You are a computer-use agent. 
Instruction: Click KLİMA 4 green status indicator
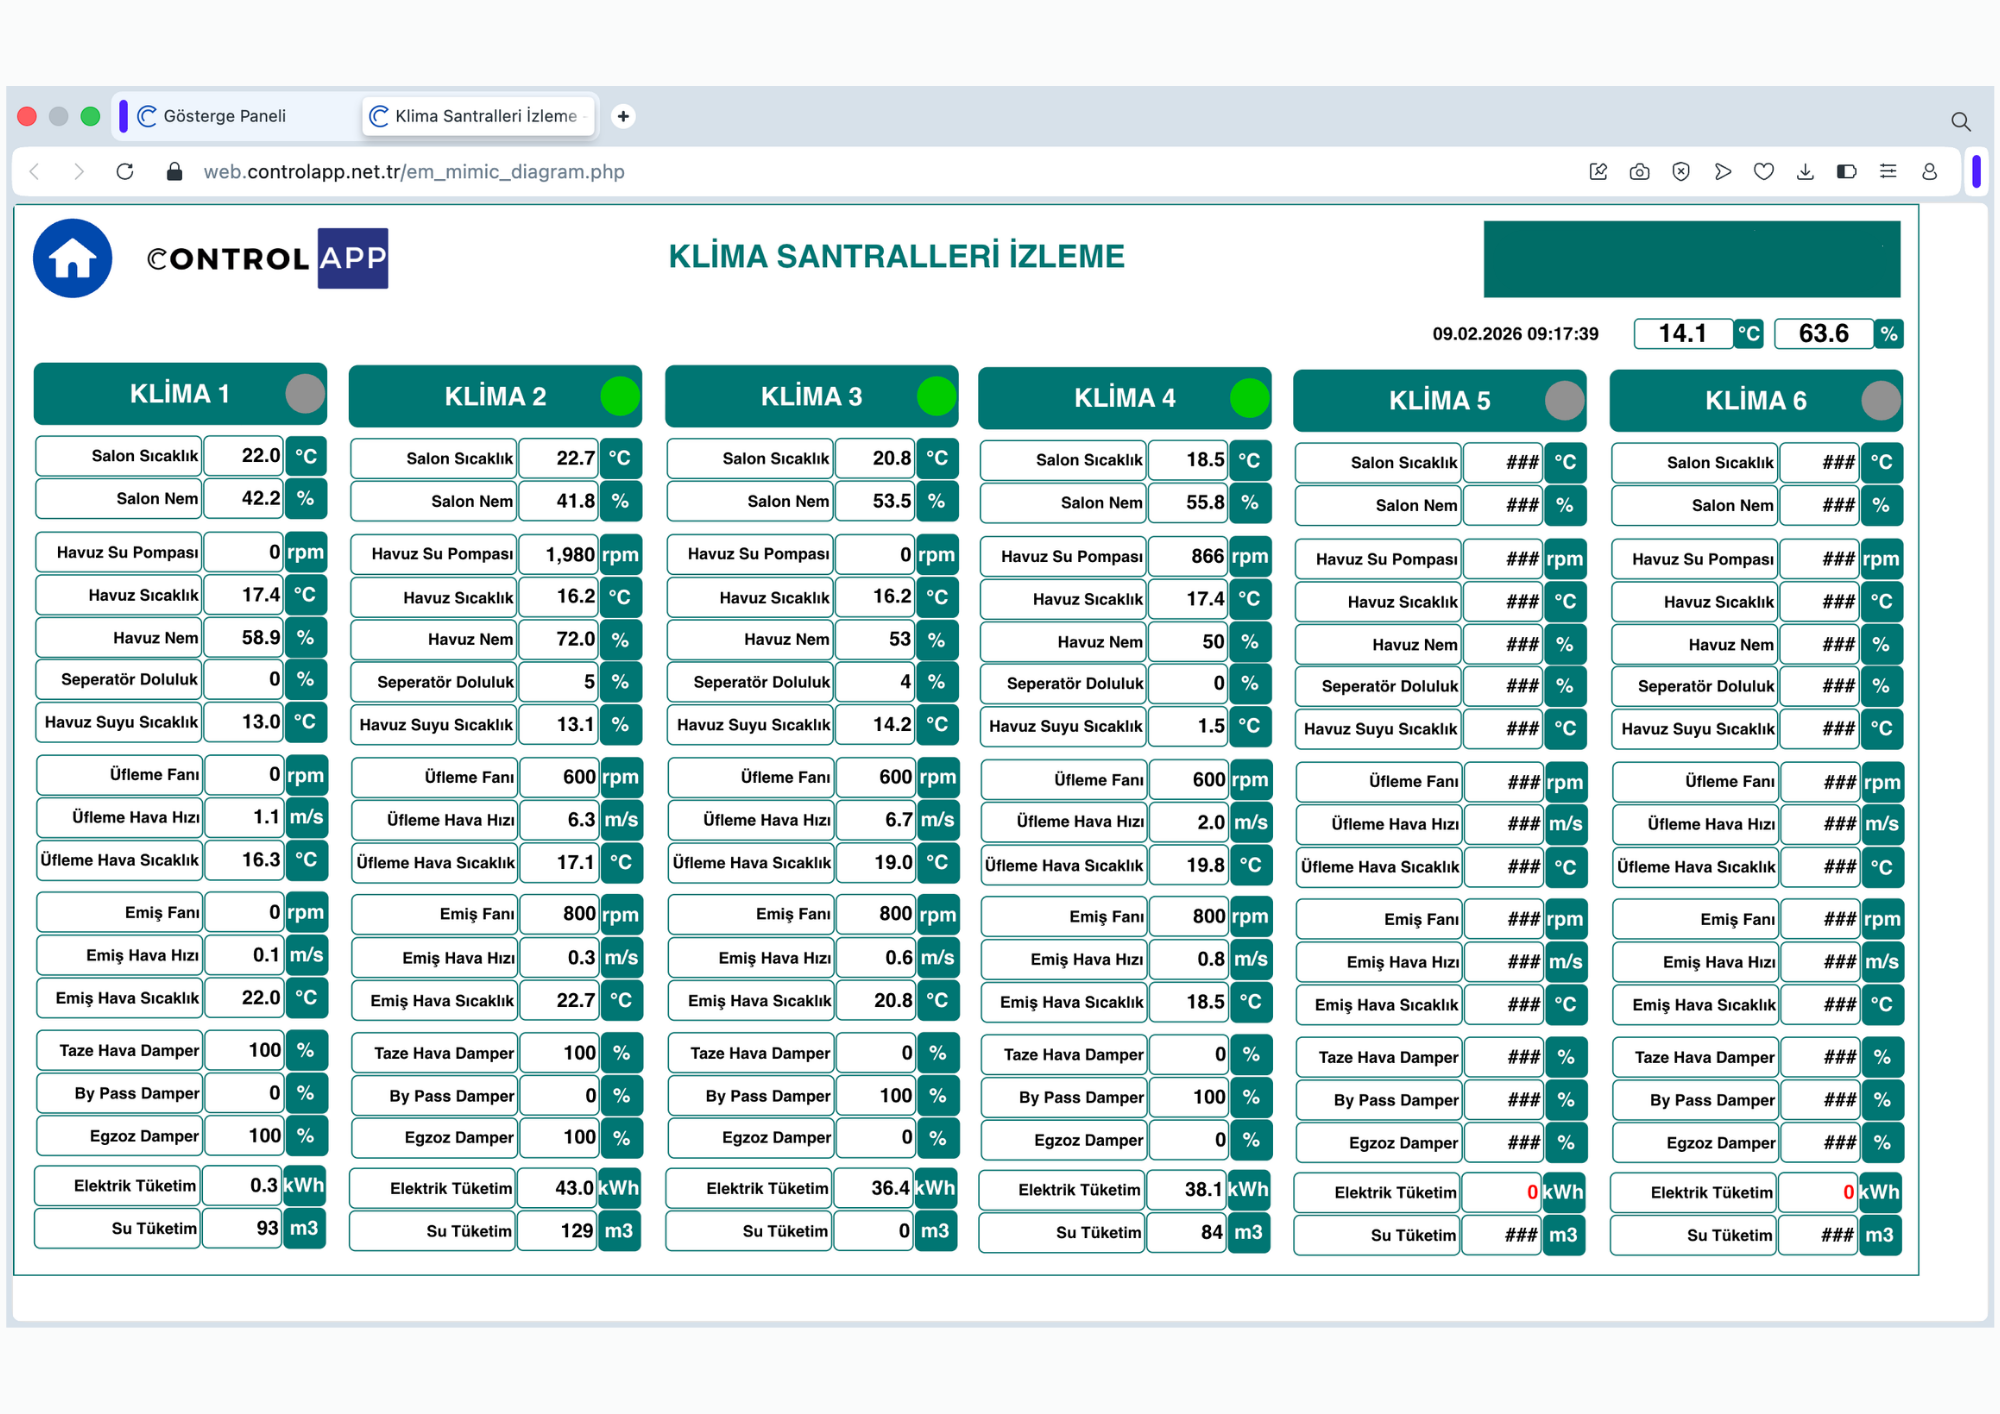(x=1249, y=398)
